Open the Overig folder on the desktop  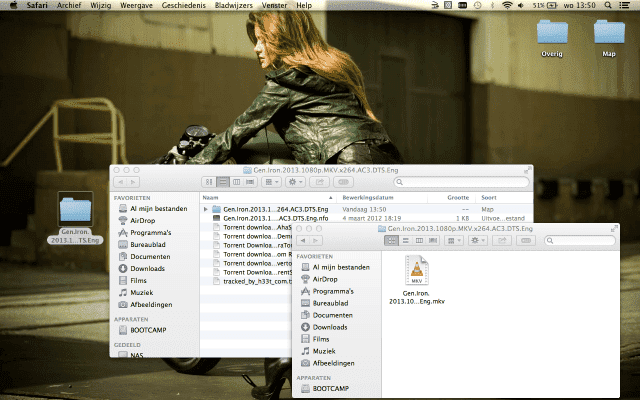552,34
